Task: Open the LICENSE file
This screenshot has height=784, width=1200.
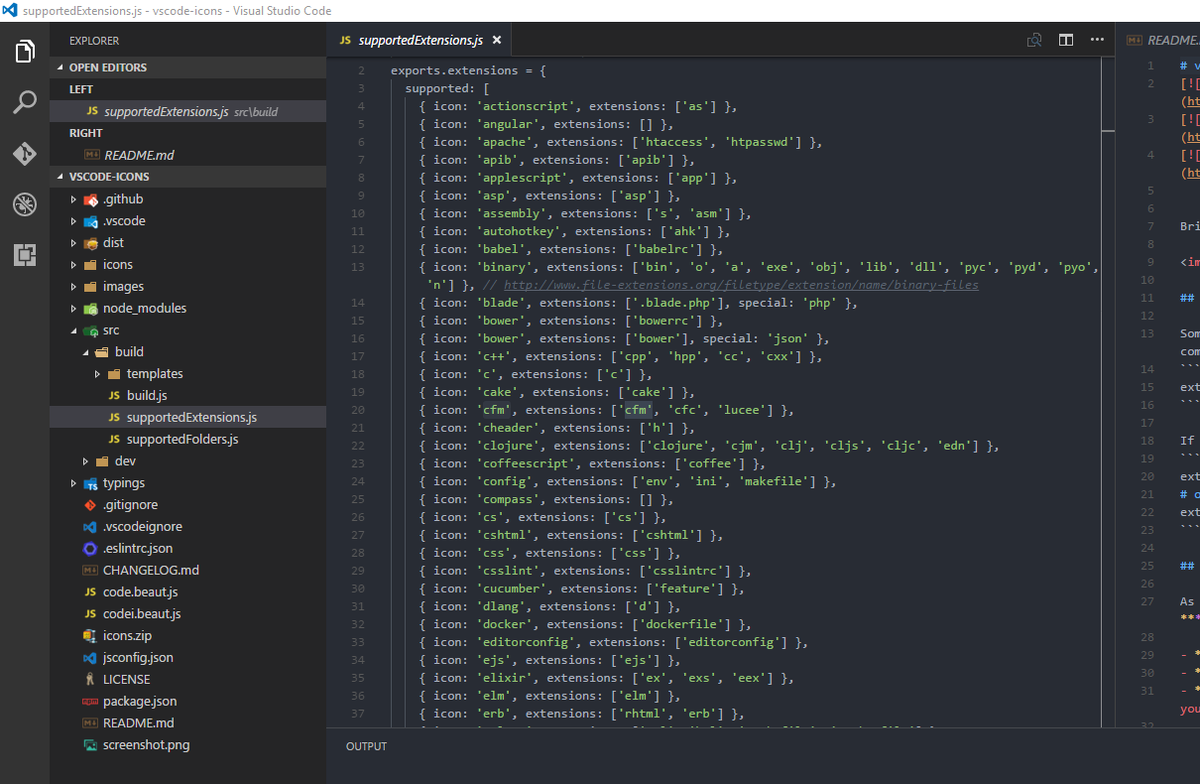Action: pos(188,679)
